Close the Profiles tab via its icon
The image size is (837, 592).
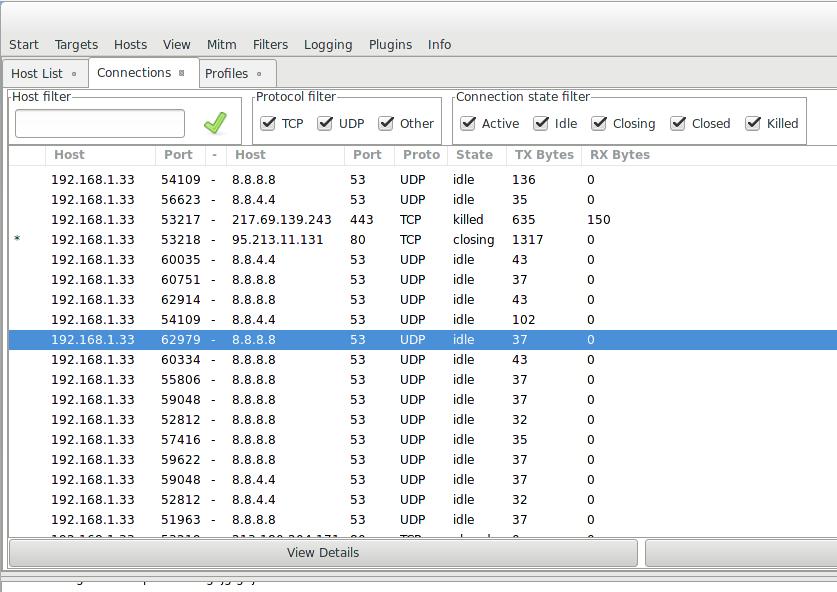(x=259, y=74)
